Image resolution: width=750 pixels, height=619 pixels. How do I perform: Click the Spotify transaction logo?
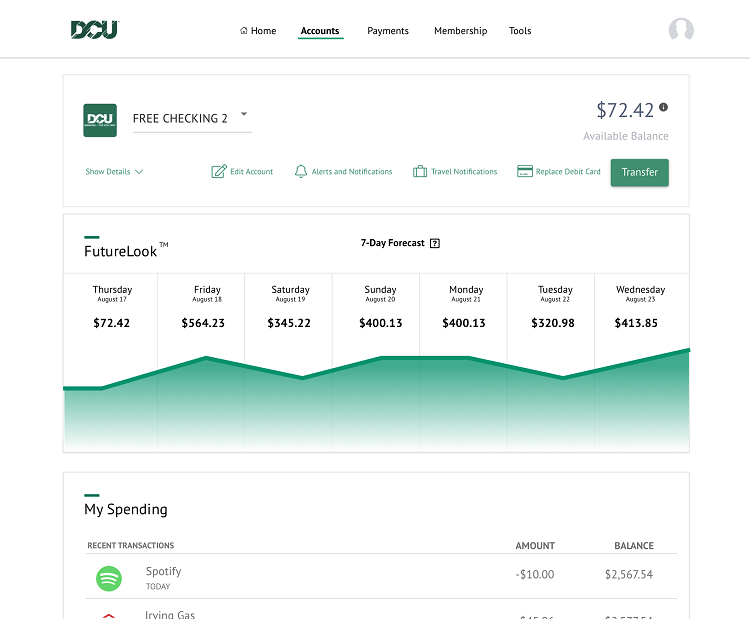[x=108, y=578]
